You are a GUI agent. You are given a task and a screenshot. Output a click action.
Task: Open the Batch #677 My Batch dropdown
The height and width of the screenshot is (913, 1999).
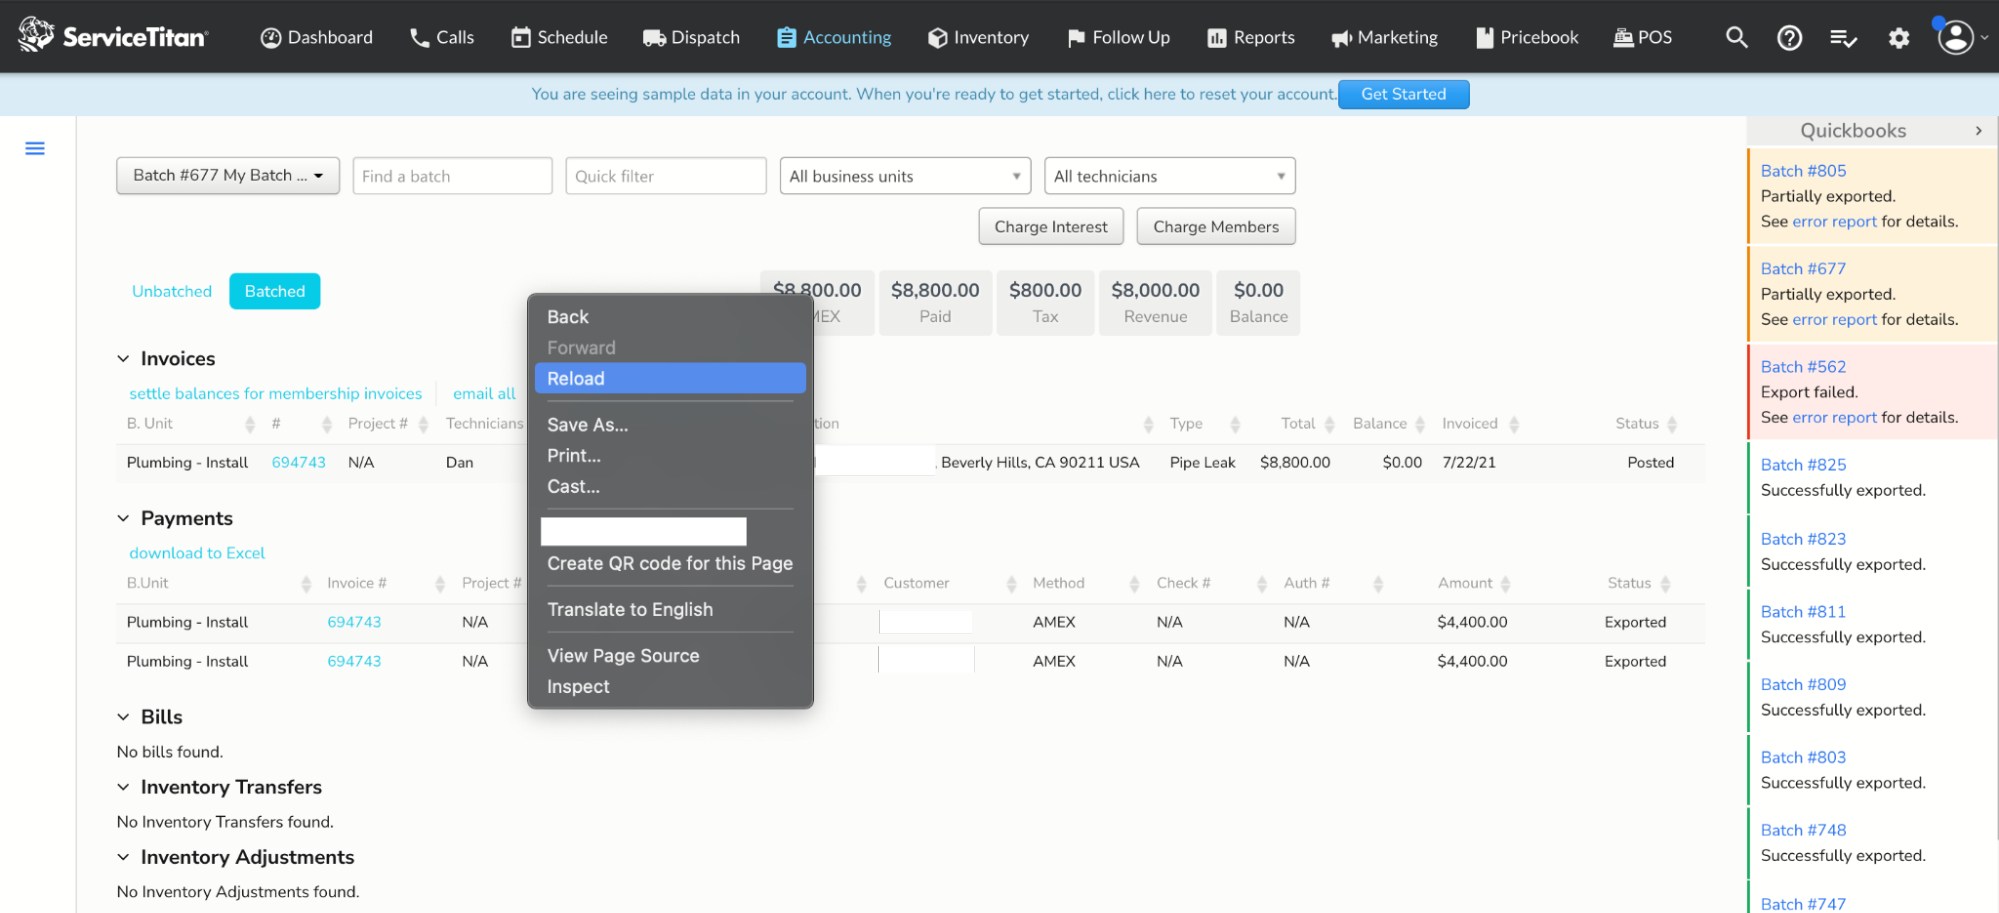tap(228, 175)
